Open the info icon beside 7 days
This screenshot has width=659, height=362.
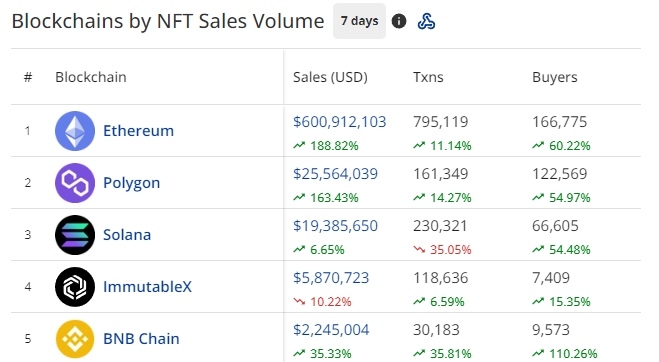pyautogui.click(x=399, y=21)
